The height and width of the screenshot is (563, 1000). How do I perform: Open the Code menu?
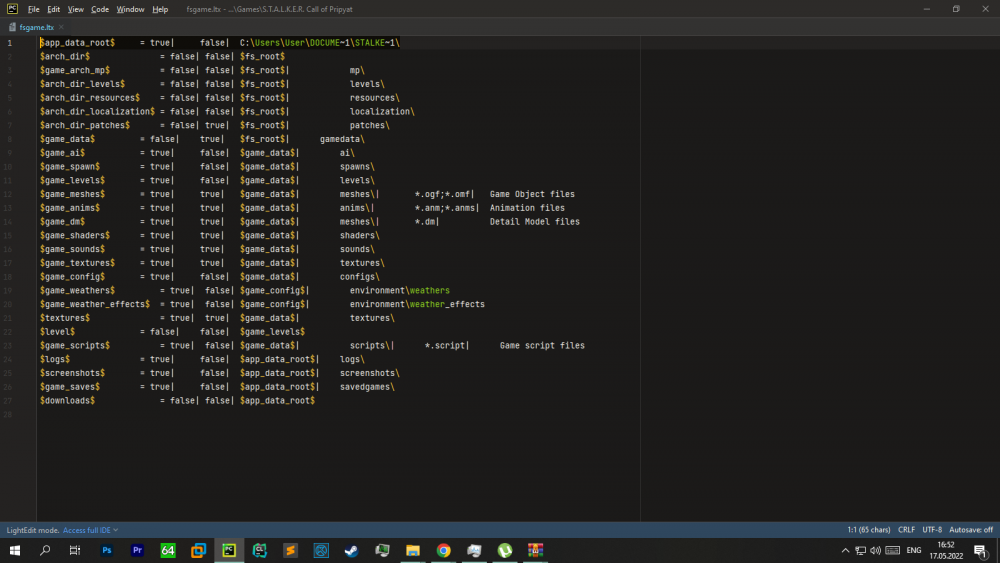click(100, 9)
